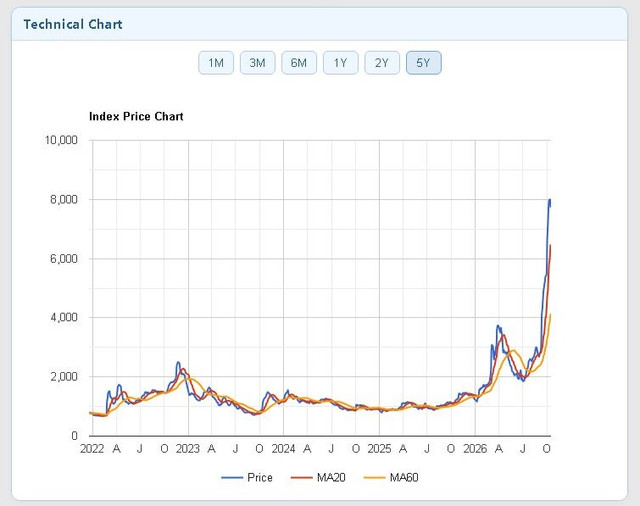This screenshot has height=506, width=640.
Task: Click the Index Price Chart title
Action: [x=136, y=117]
